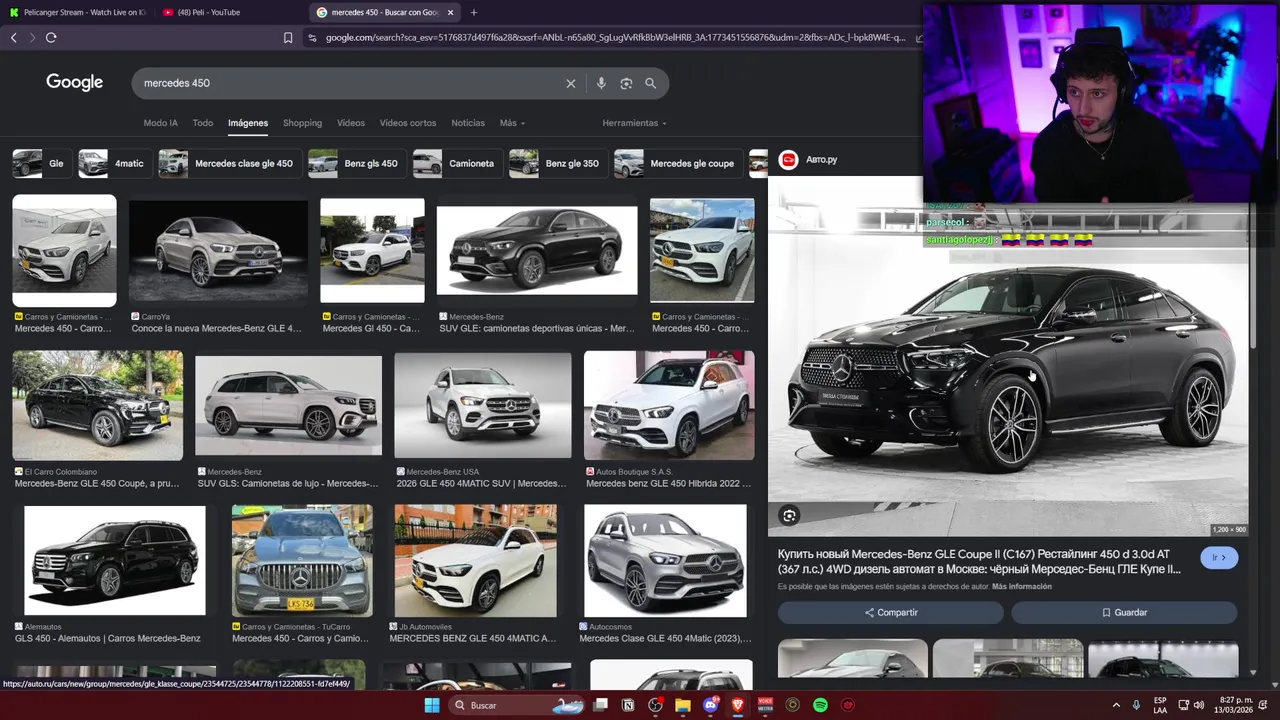This screenshot has height=720, width=1280.
Task: Open Voicemeeter from taskbar
Action: click(x=765, y=705)
